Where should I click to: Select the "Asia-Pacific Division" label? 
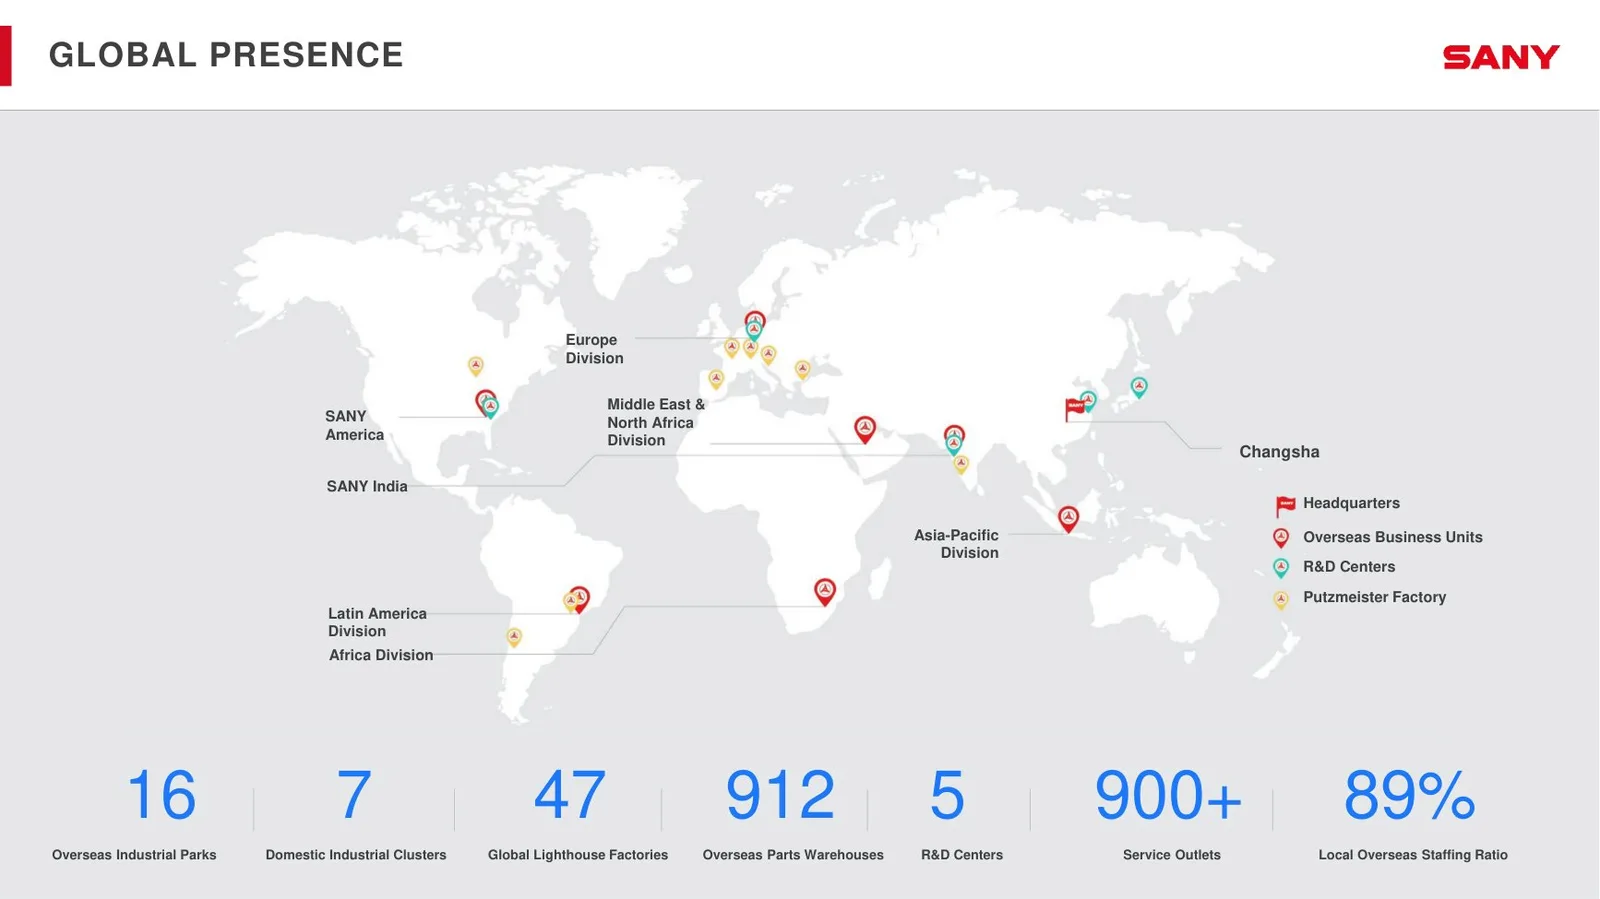956,544
